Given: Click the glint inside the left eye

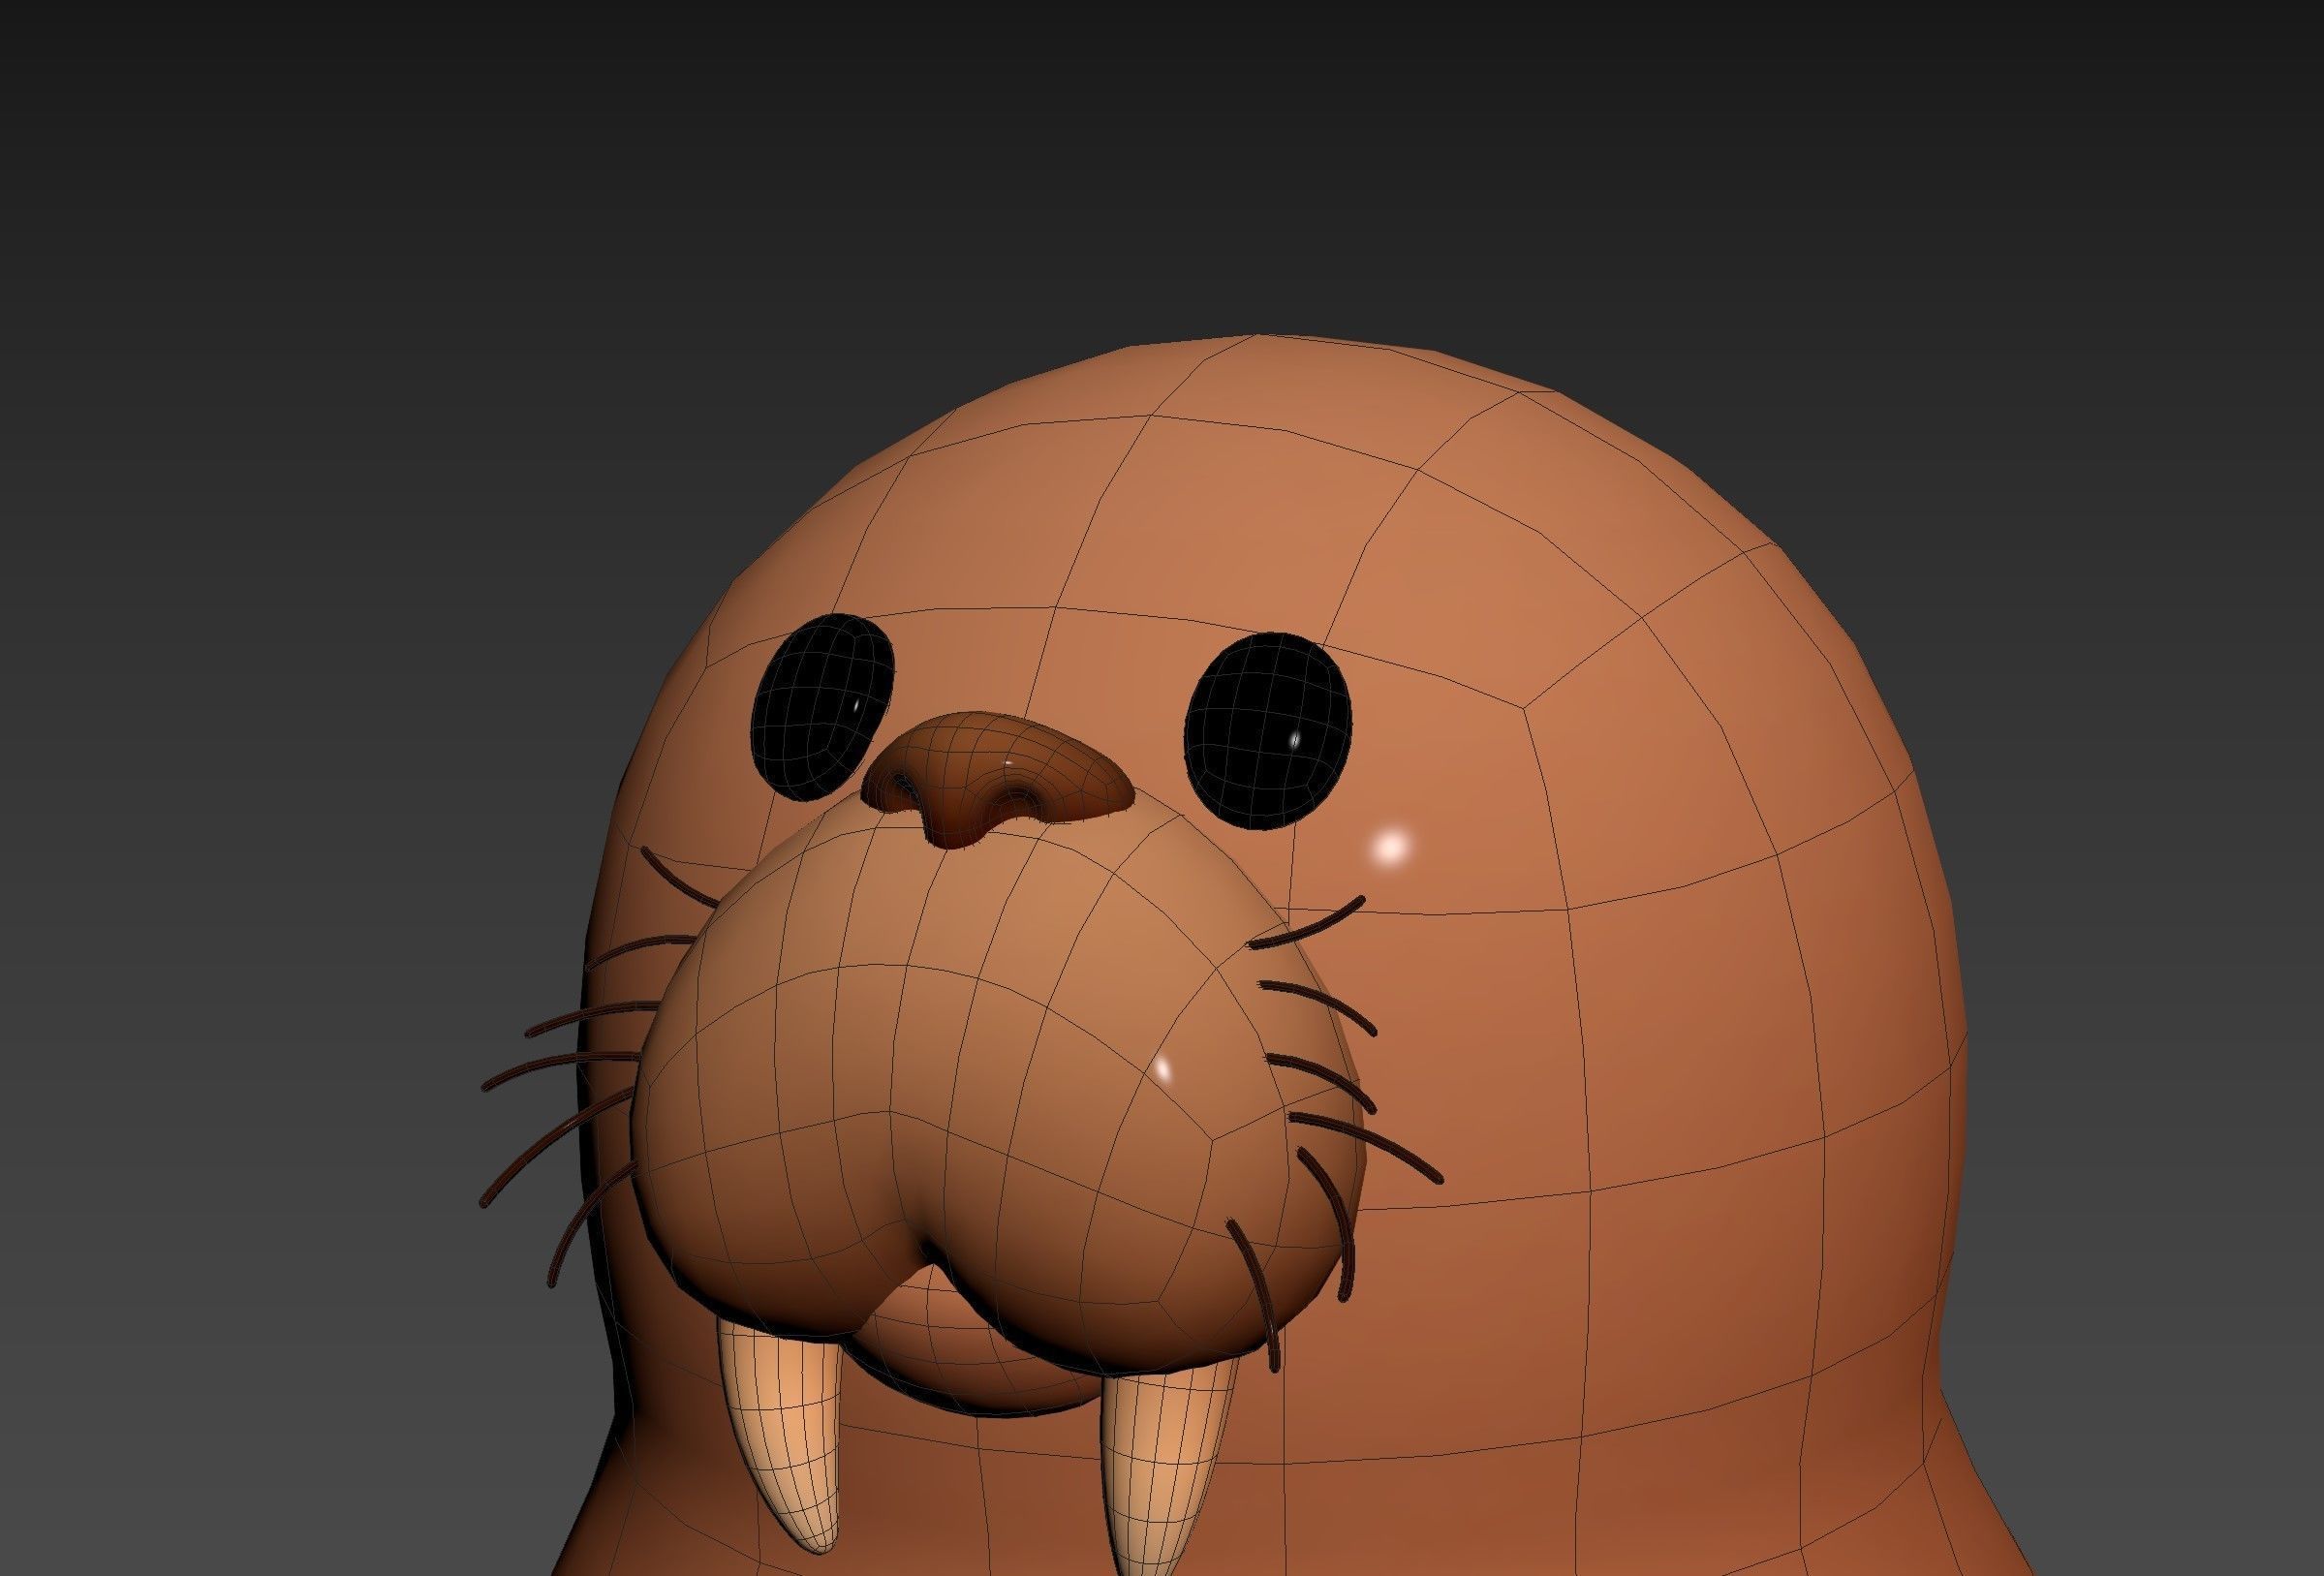Looking at the screenshot, I should tap(858, 706).
